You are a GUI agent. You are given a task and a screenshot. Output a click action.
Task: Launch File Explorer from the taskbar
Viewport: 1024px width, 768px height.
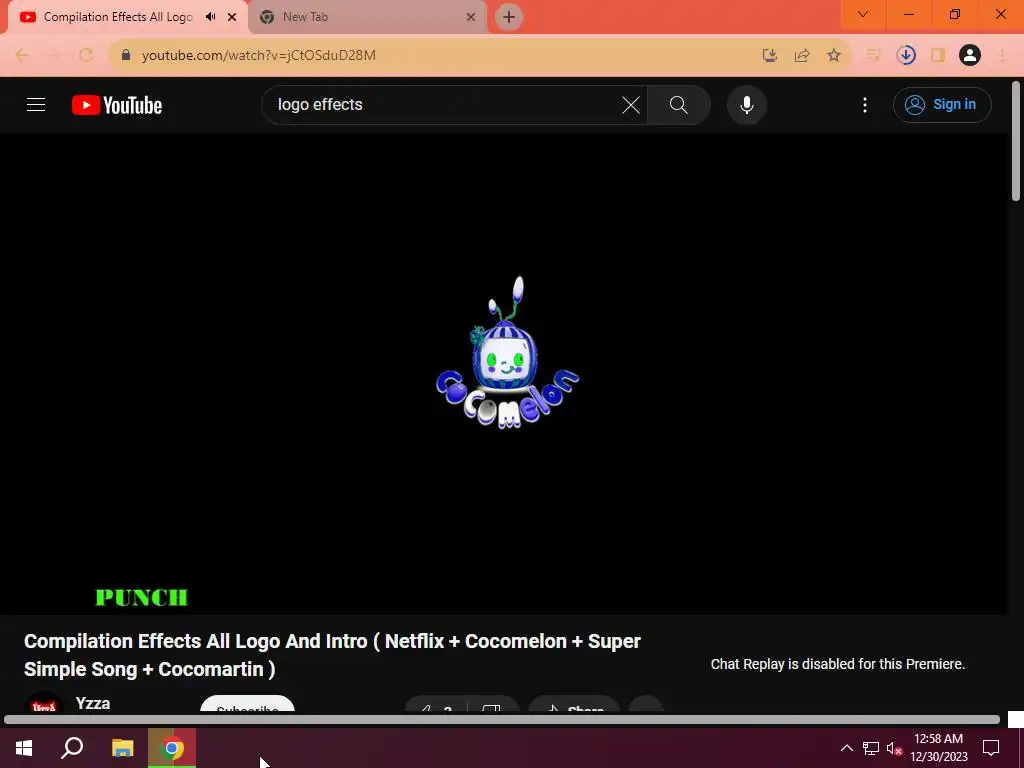click(x=122, y=748)
